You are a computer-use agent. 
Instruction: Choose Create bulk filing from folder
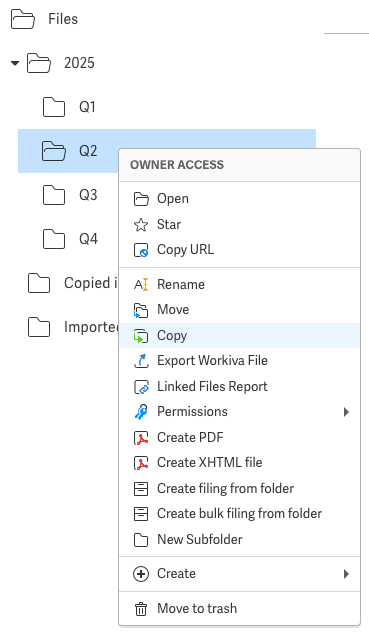(x=239, y=514)
